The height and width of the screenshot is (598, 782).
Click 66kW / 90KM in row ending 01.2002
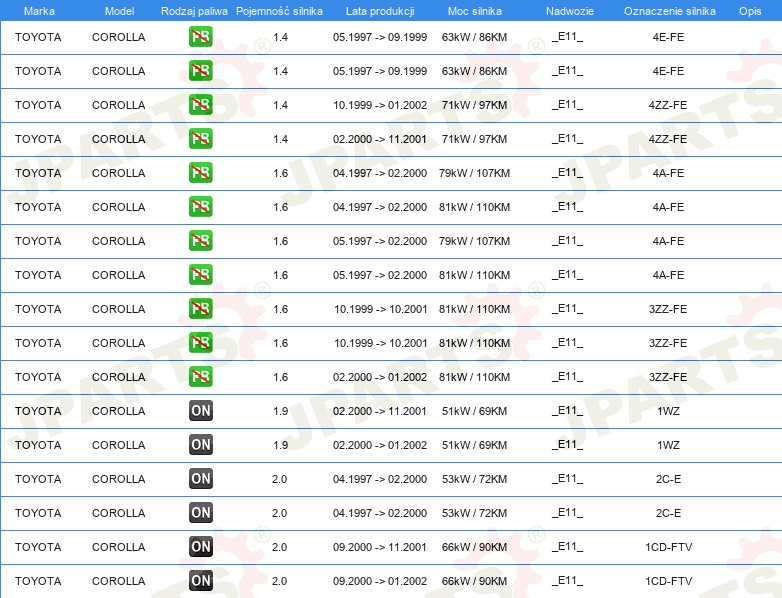(474, 581)
